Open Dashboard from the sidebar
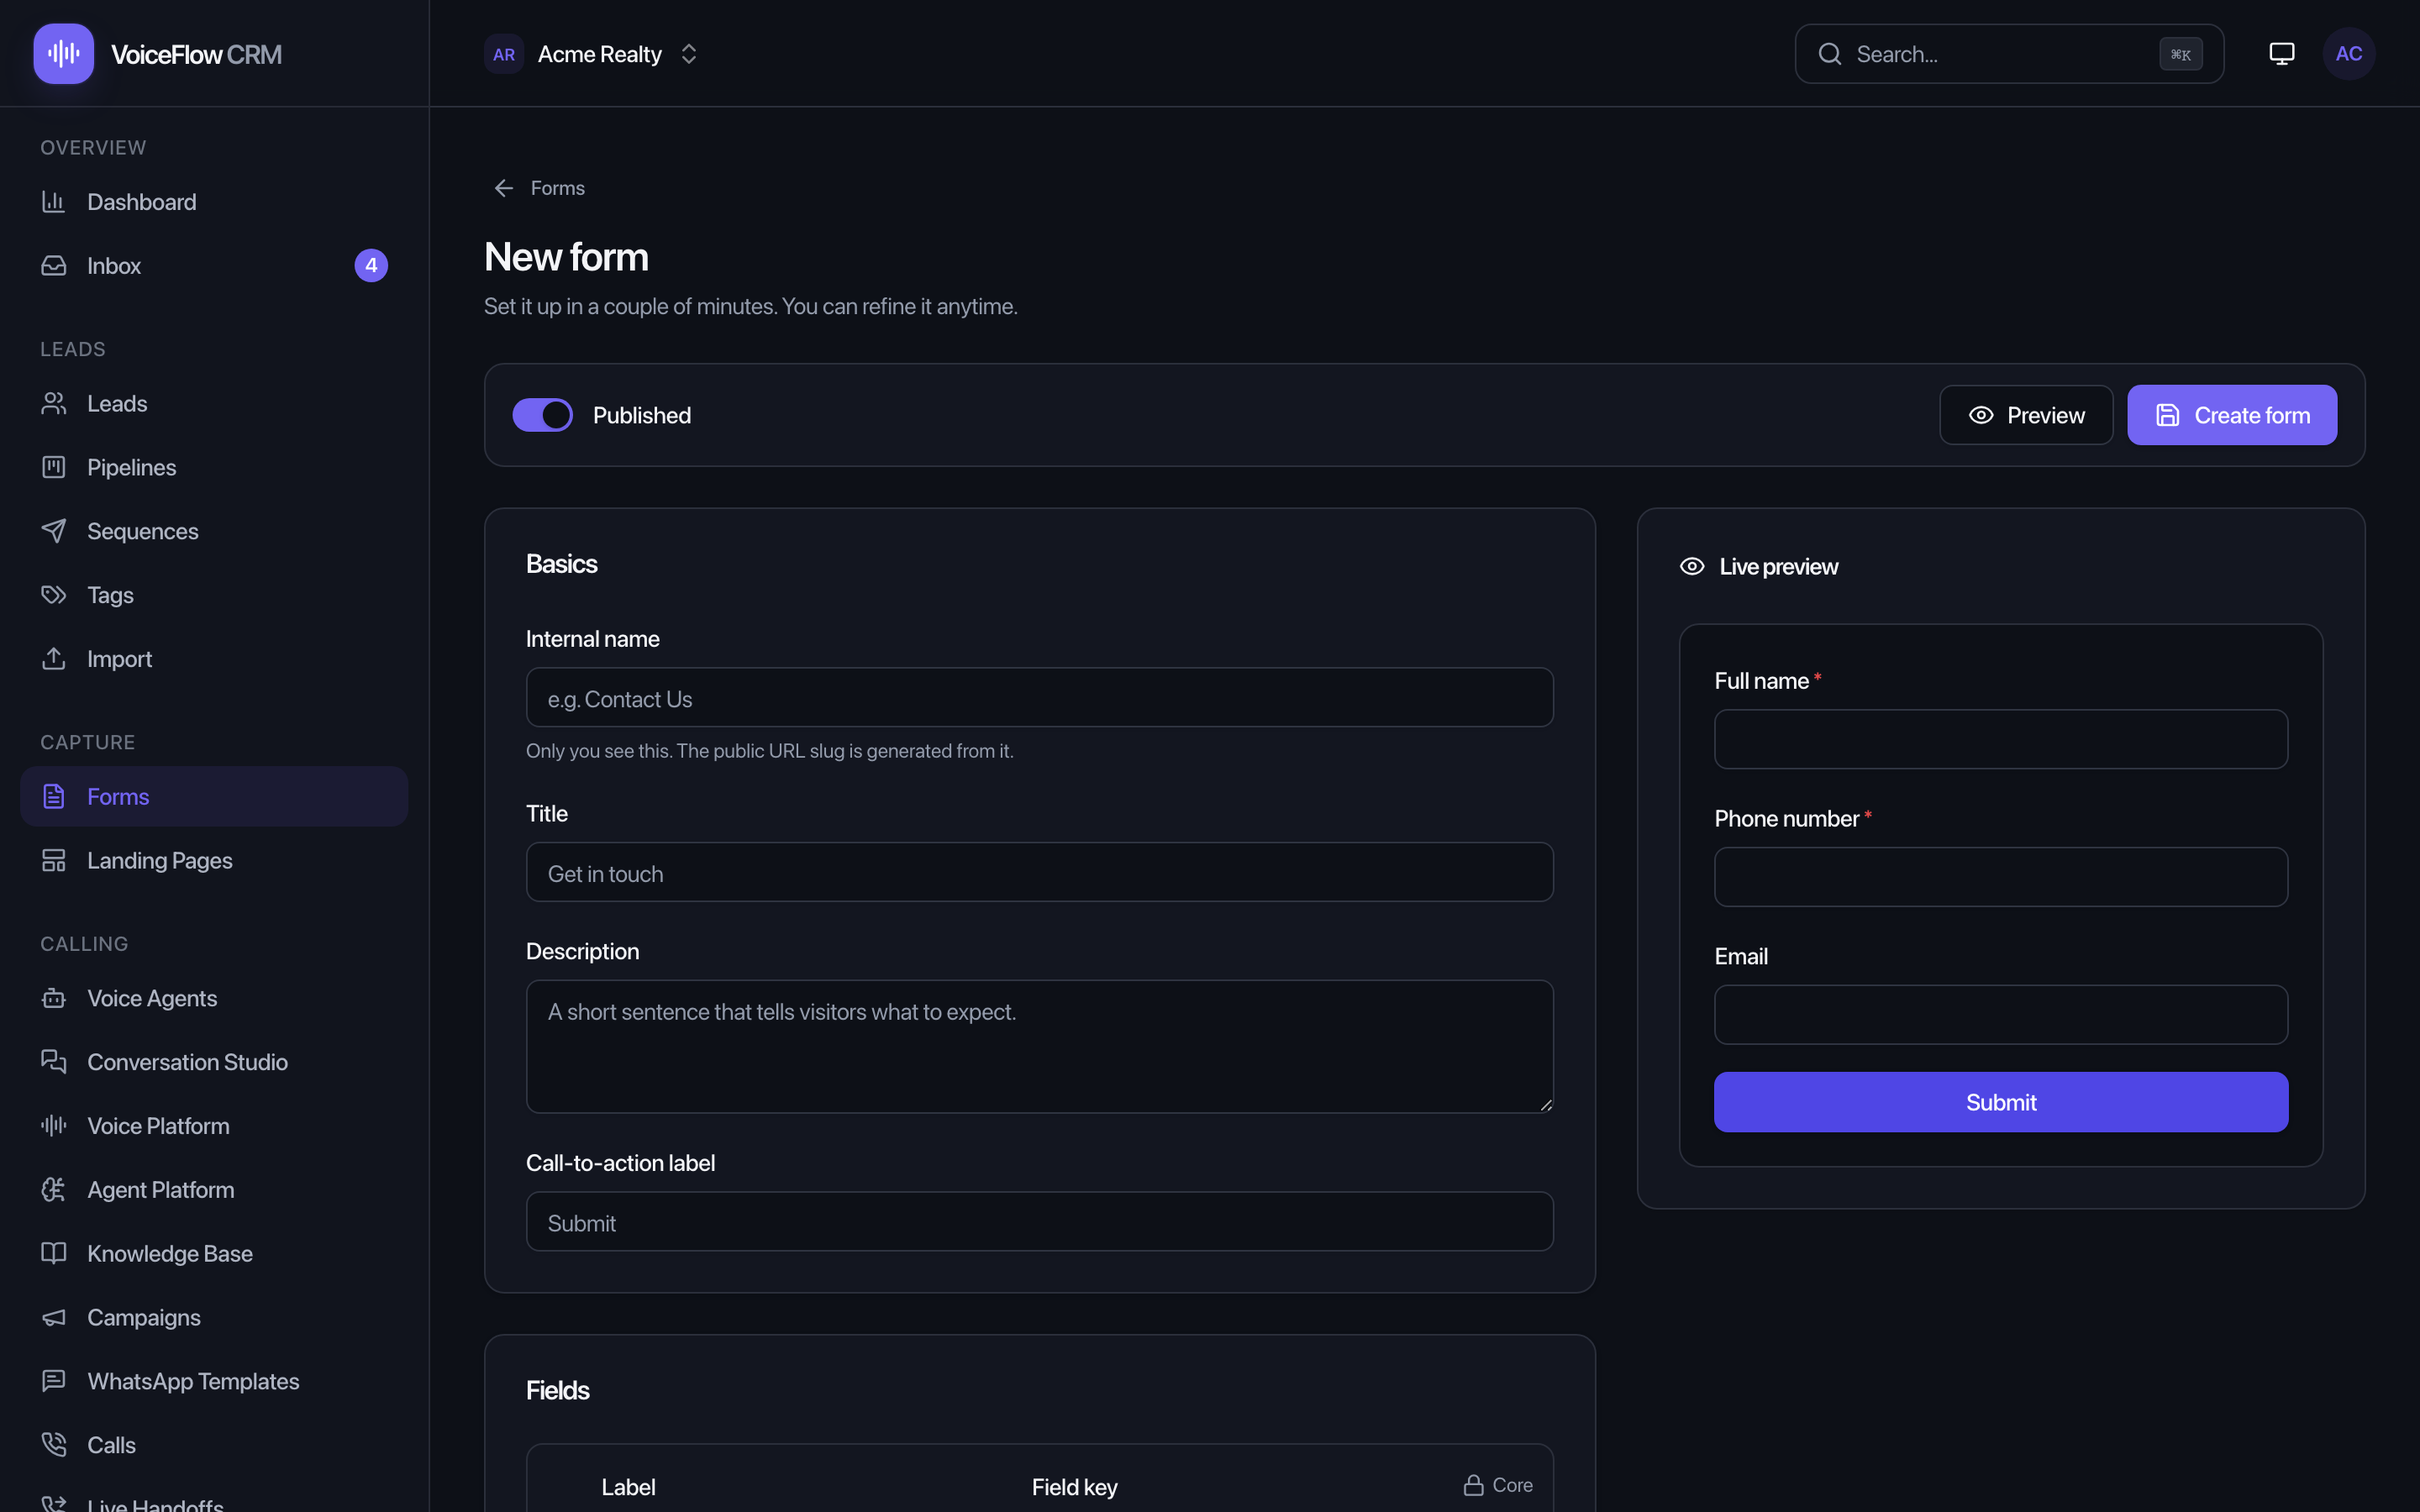The width and height of the screenshot is (2420, 1512). point(214,202)
